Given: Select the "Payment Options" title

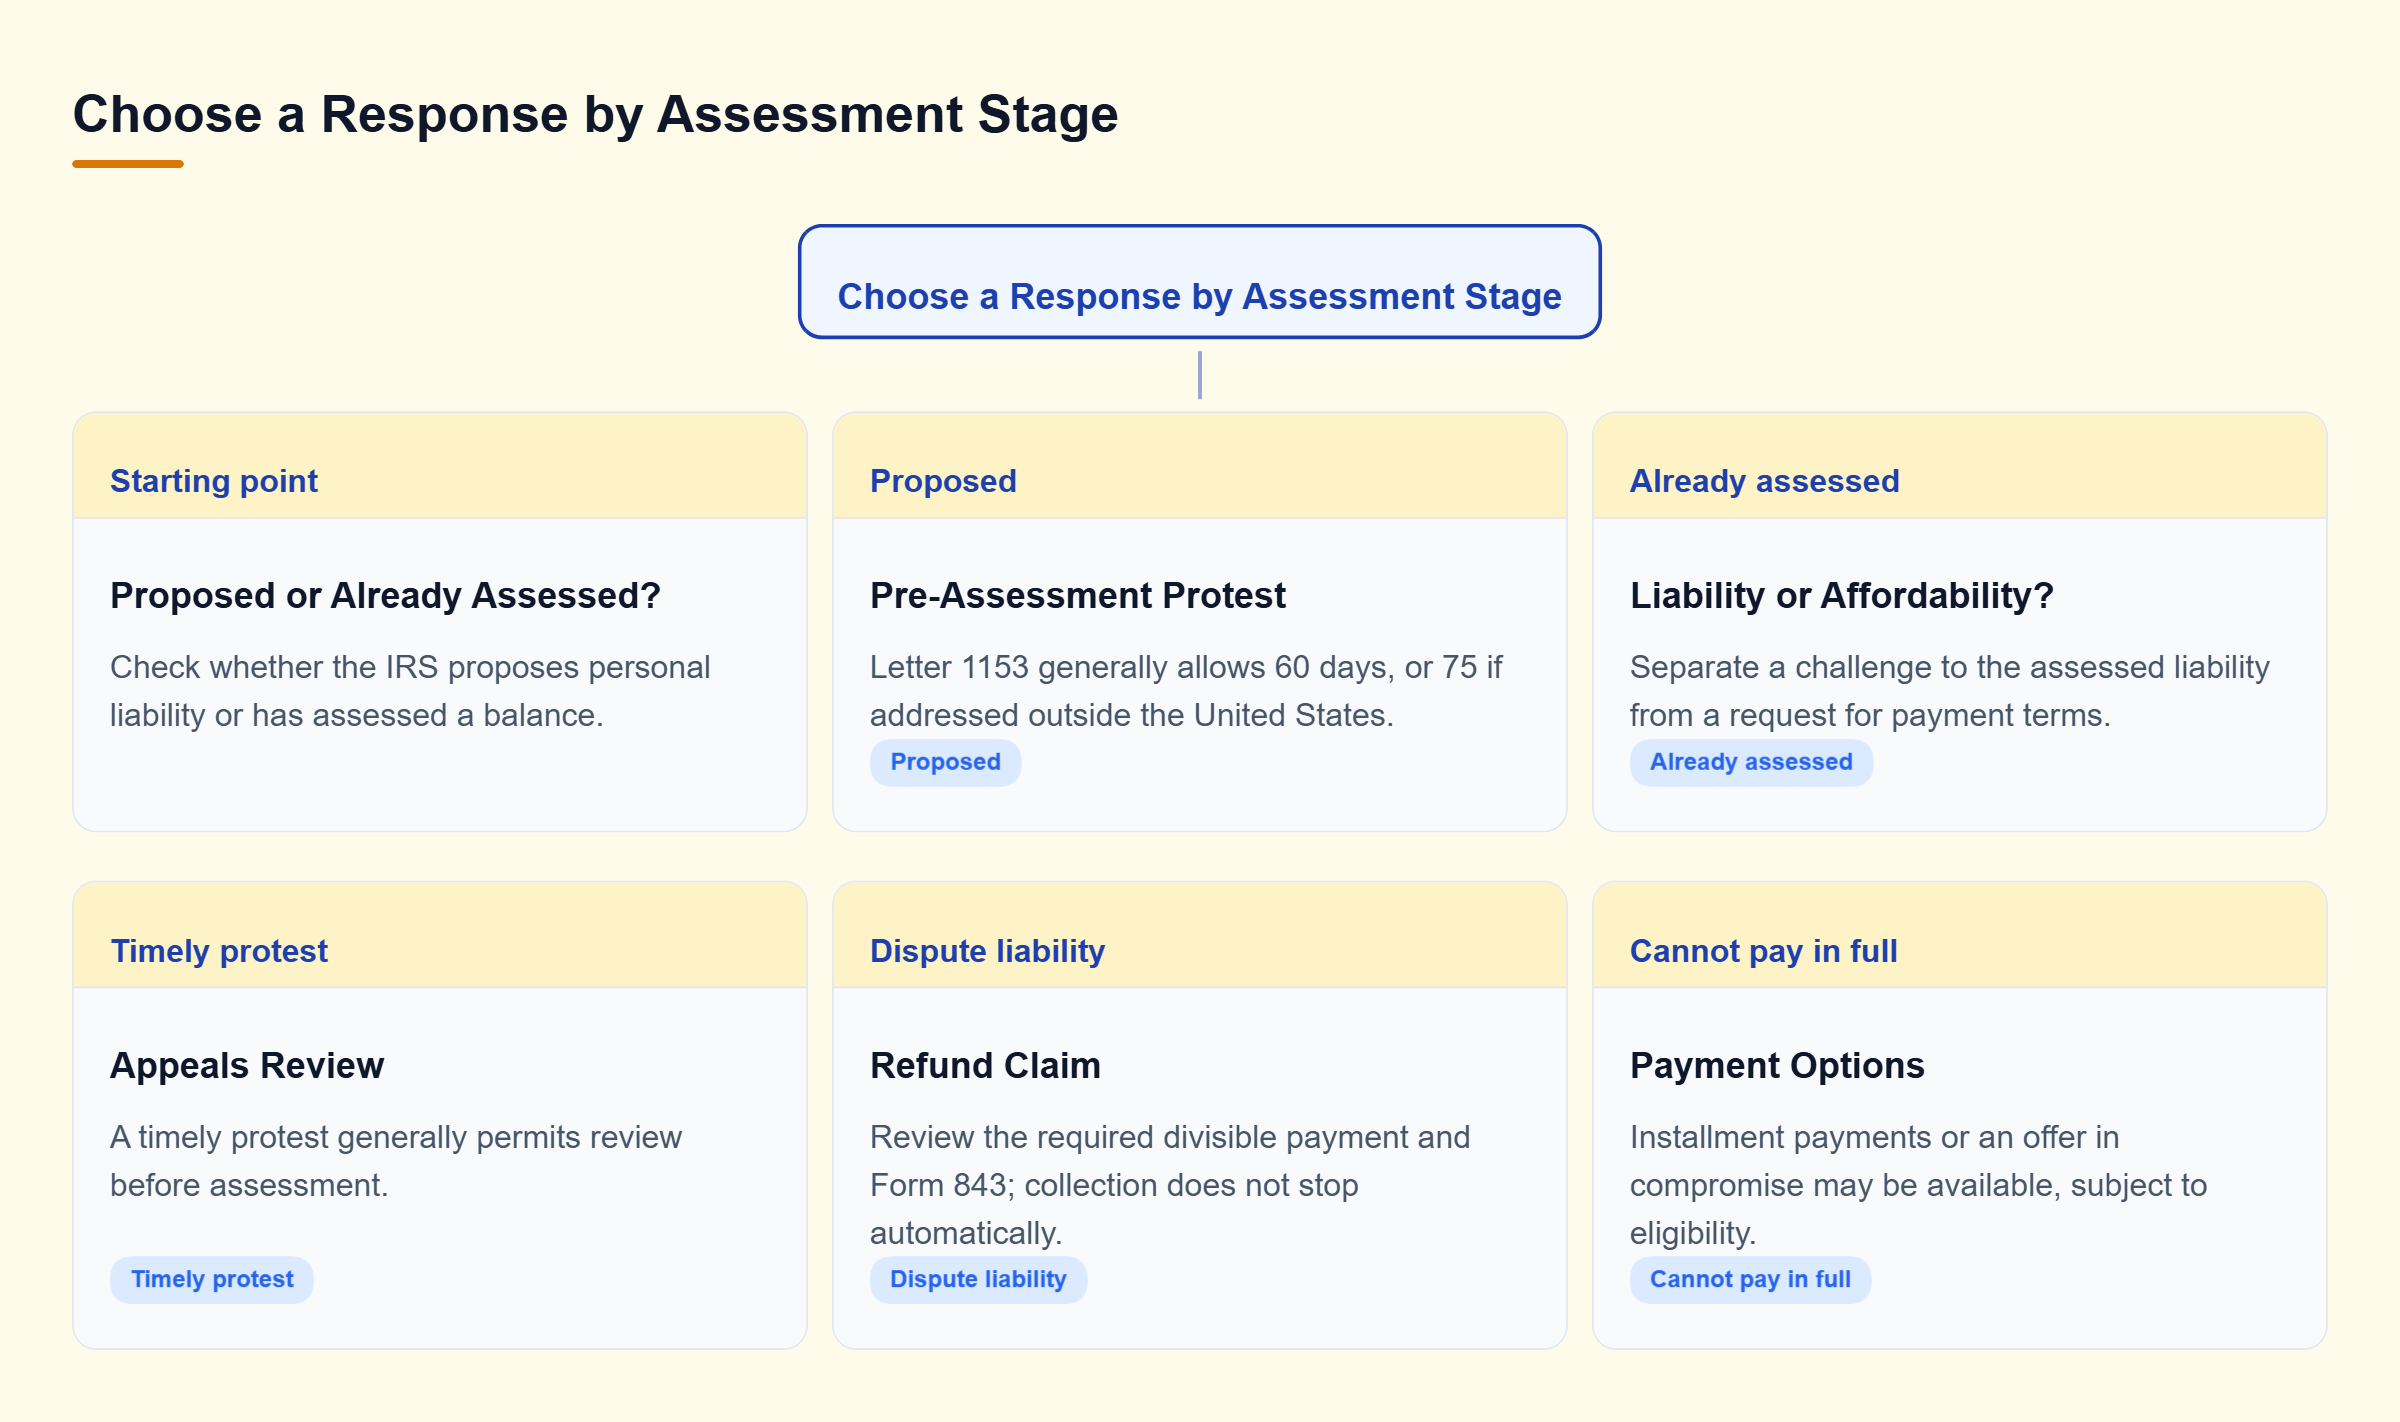Looking at the screenshot, I should tap(1777, 1066).
